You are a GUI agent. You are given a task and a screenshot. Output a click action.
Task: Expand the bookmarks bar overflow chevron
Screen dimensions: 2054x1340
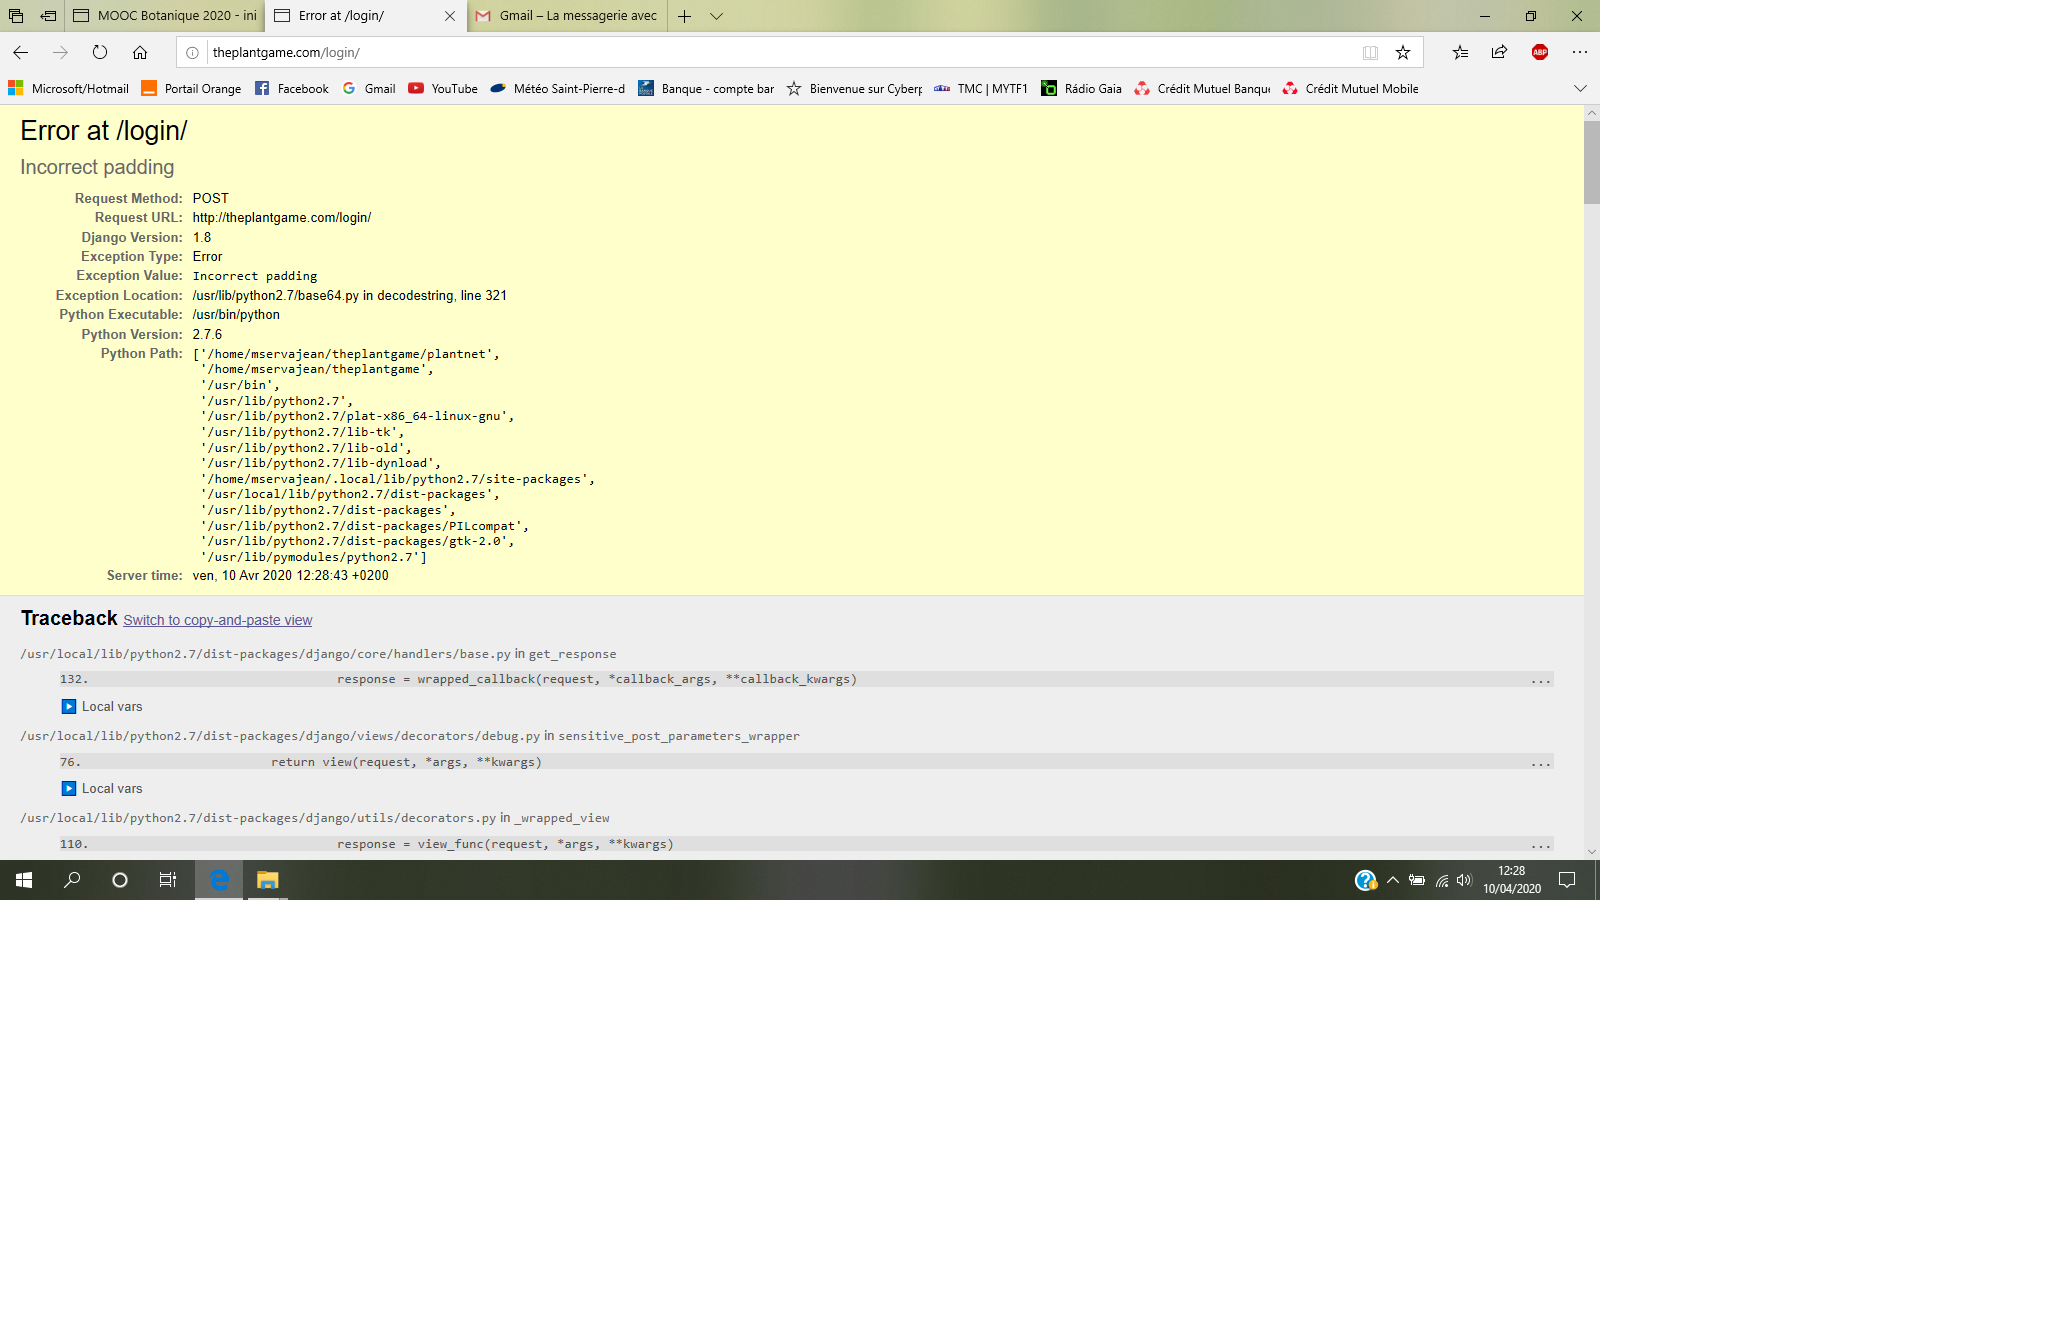coord(1580,88)
